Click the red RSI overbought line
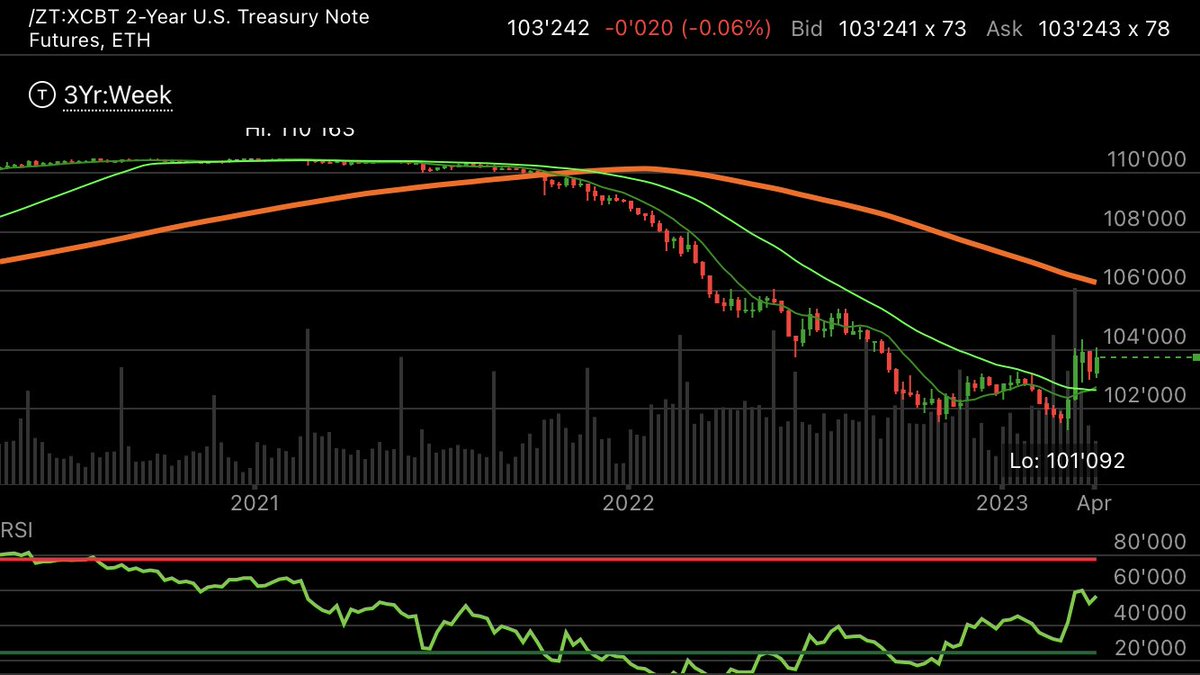Screen dimensions: 1200x675 600,561
